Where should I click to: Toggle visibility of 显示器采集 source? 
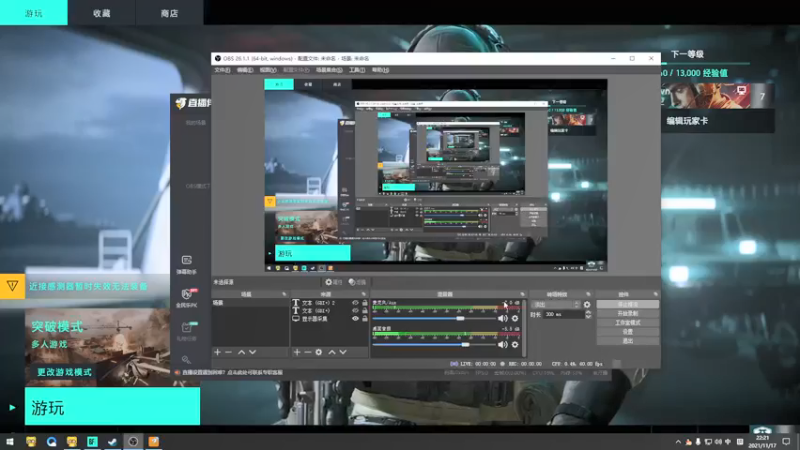(356, 319)
